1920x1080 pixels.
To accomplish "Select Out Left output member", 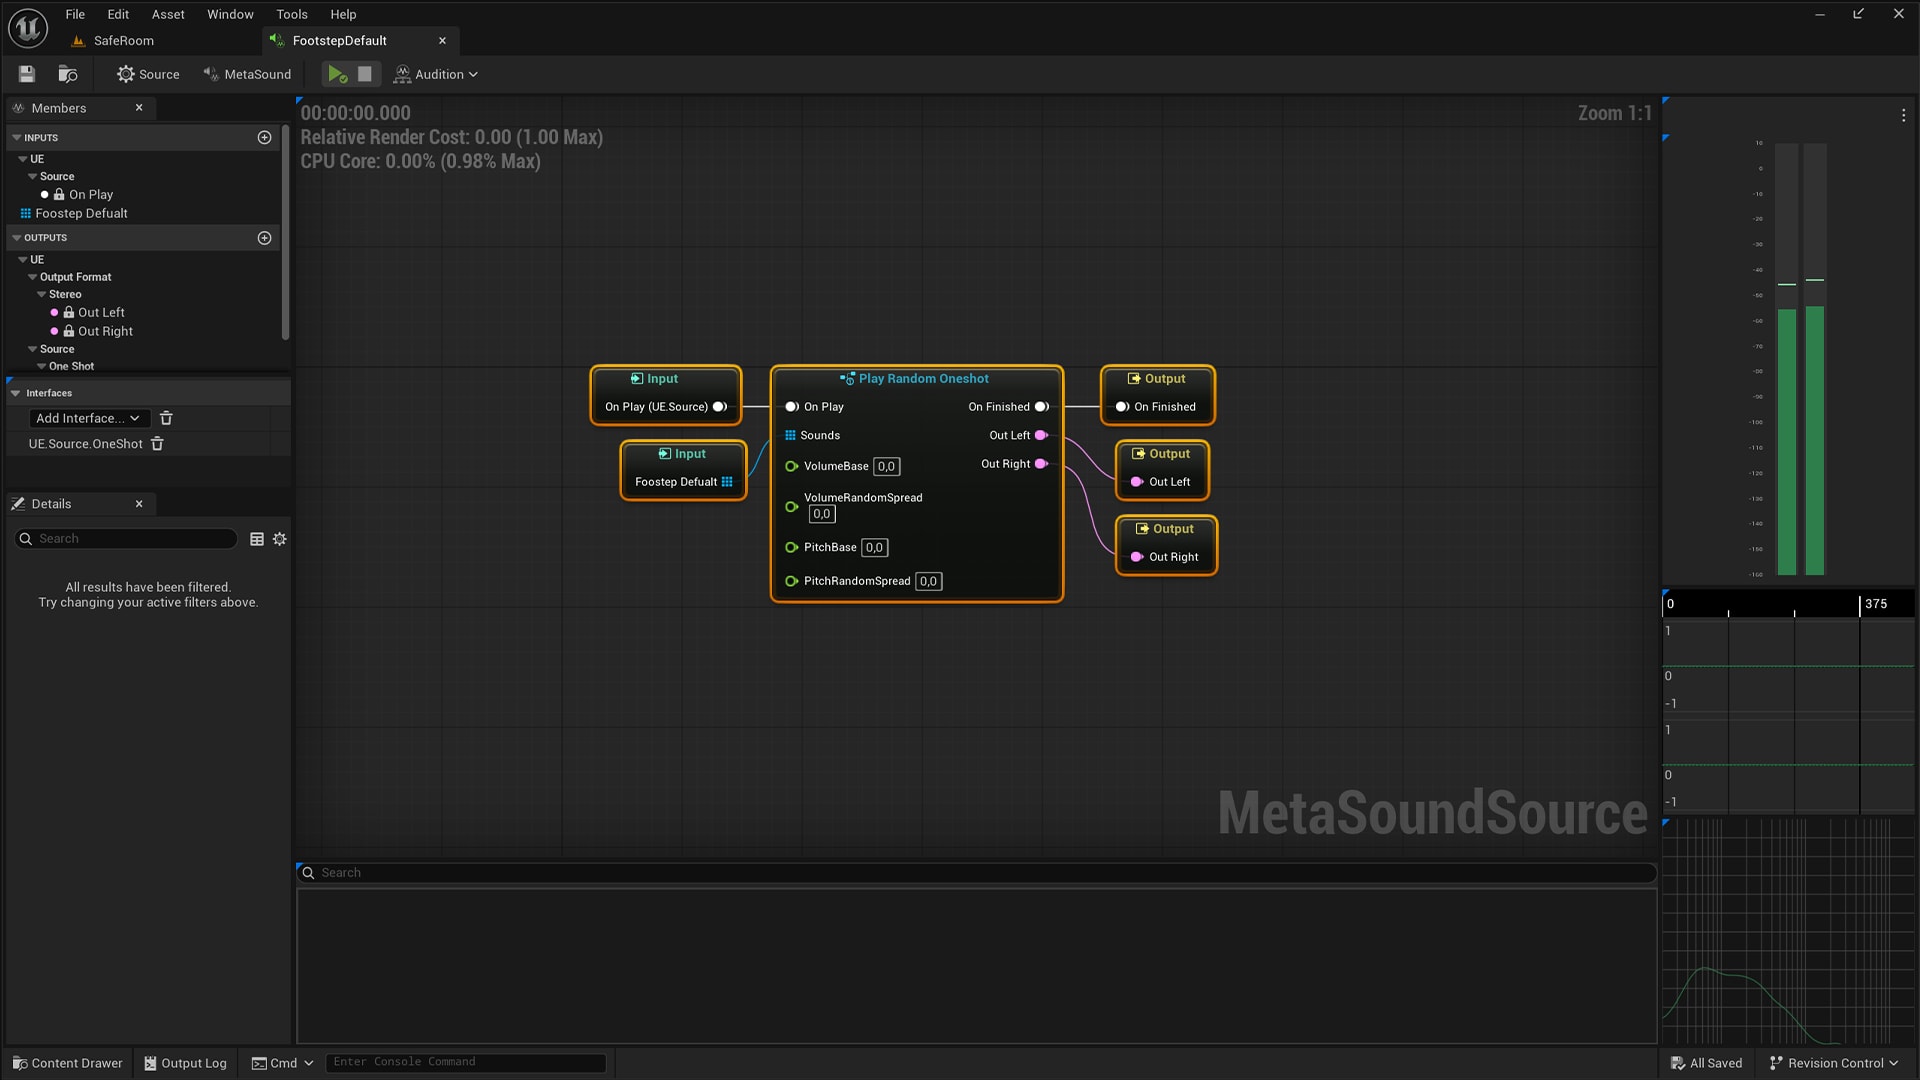I will [x=101, y=312].
